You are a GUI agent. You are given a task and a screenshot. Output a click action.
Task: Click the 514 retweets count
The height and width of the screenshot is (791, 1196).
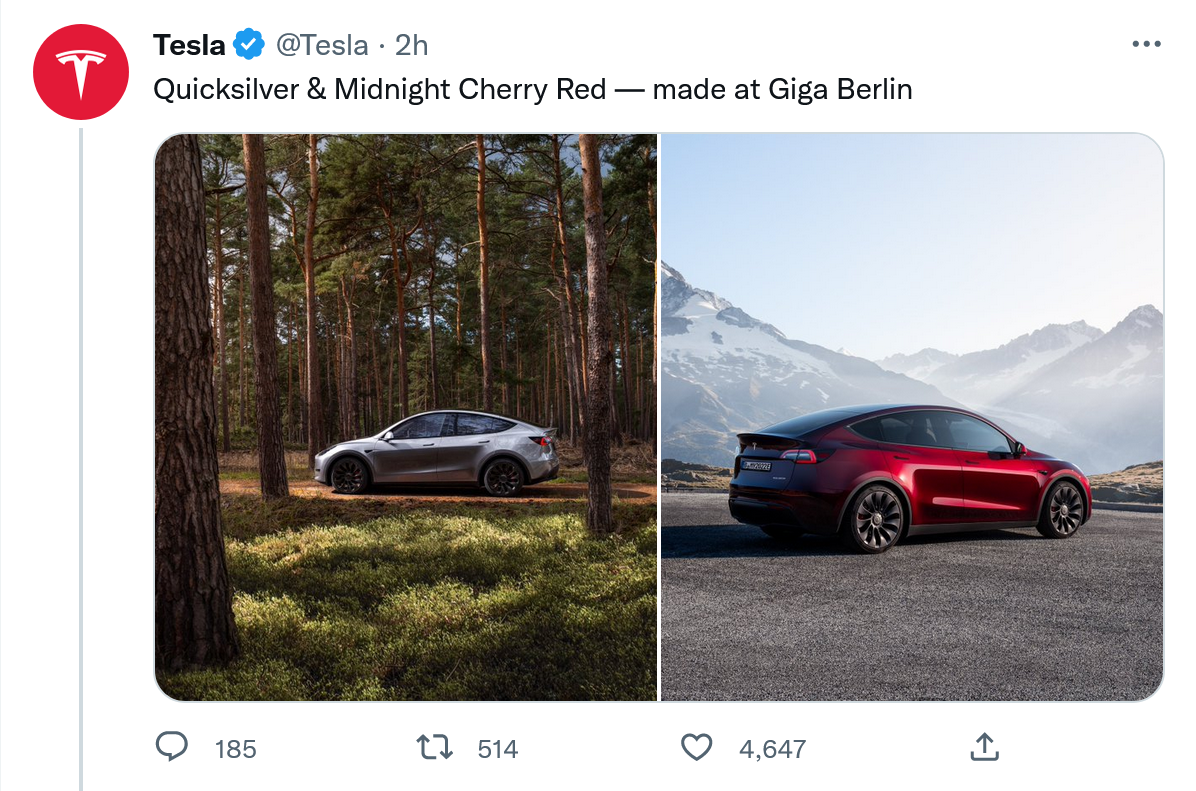497,748
